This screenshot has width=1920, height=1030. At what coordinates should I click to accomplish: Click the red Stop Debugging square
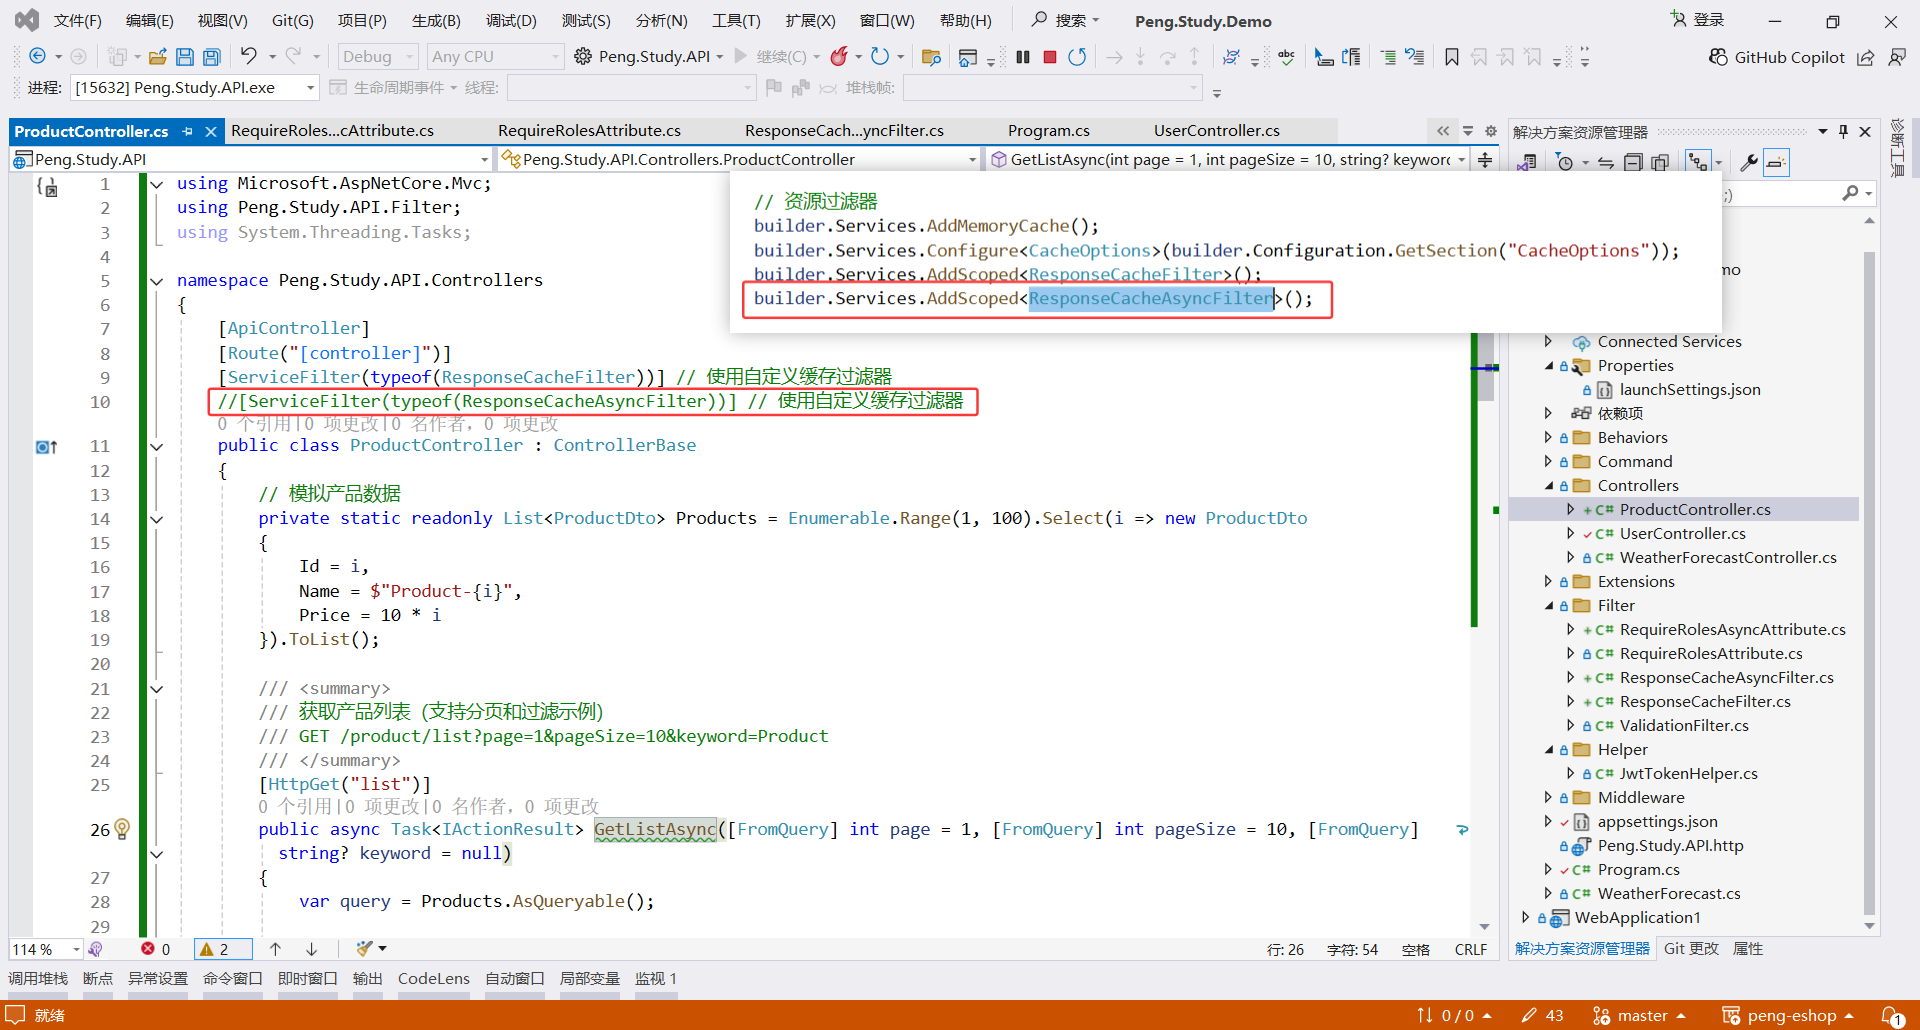1049,57
